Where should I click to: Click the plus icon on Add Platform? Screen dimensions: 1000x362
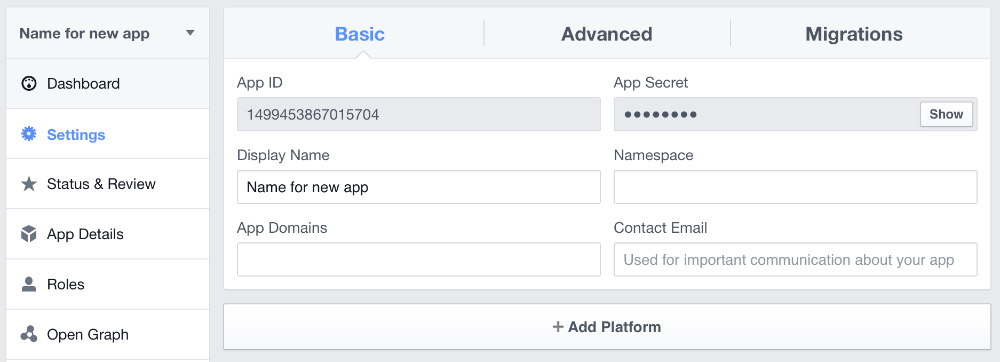[558, 327]
